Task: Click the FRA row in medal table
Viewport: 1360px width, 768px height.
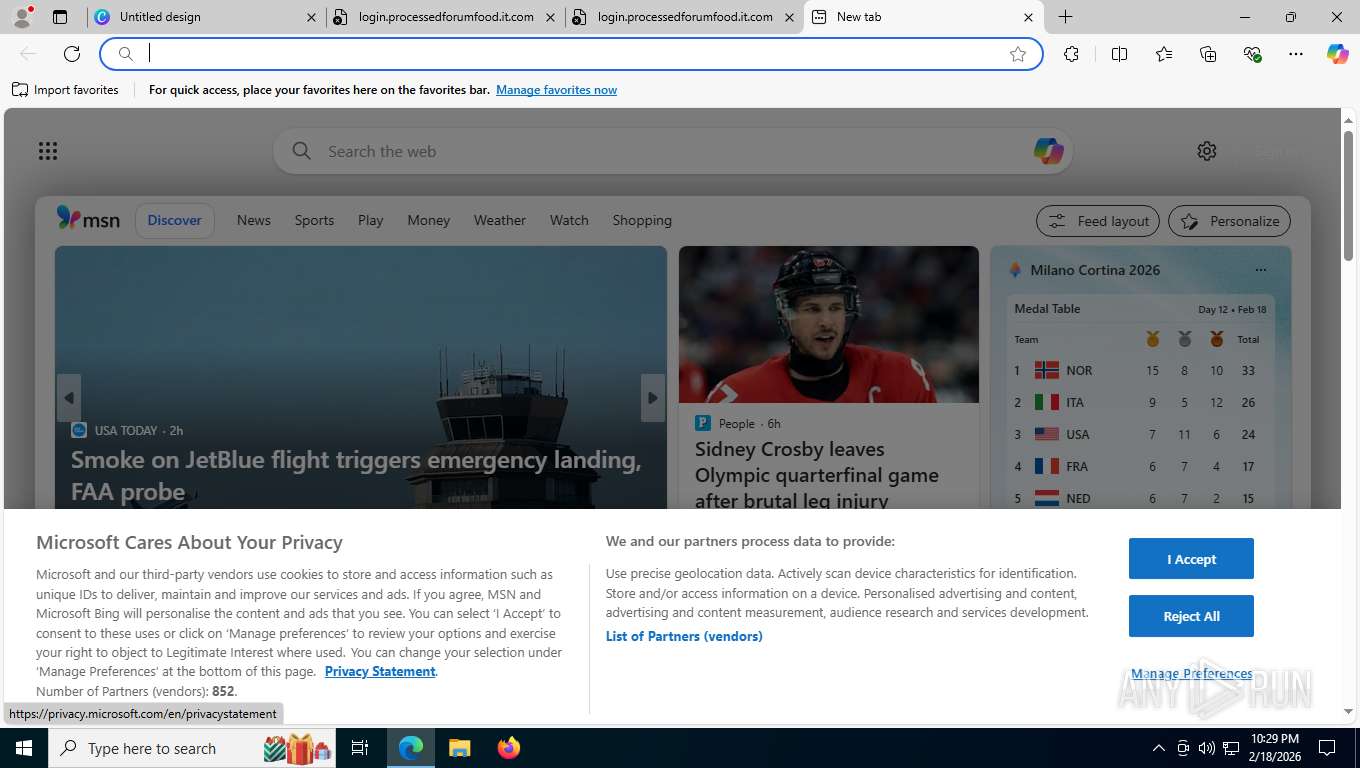Action: 1140,466
